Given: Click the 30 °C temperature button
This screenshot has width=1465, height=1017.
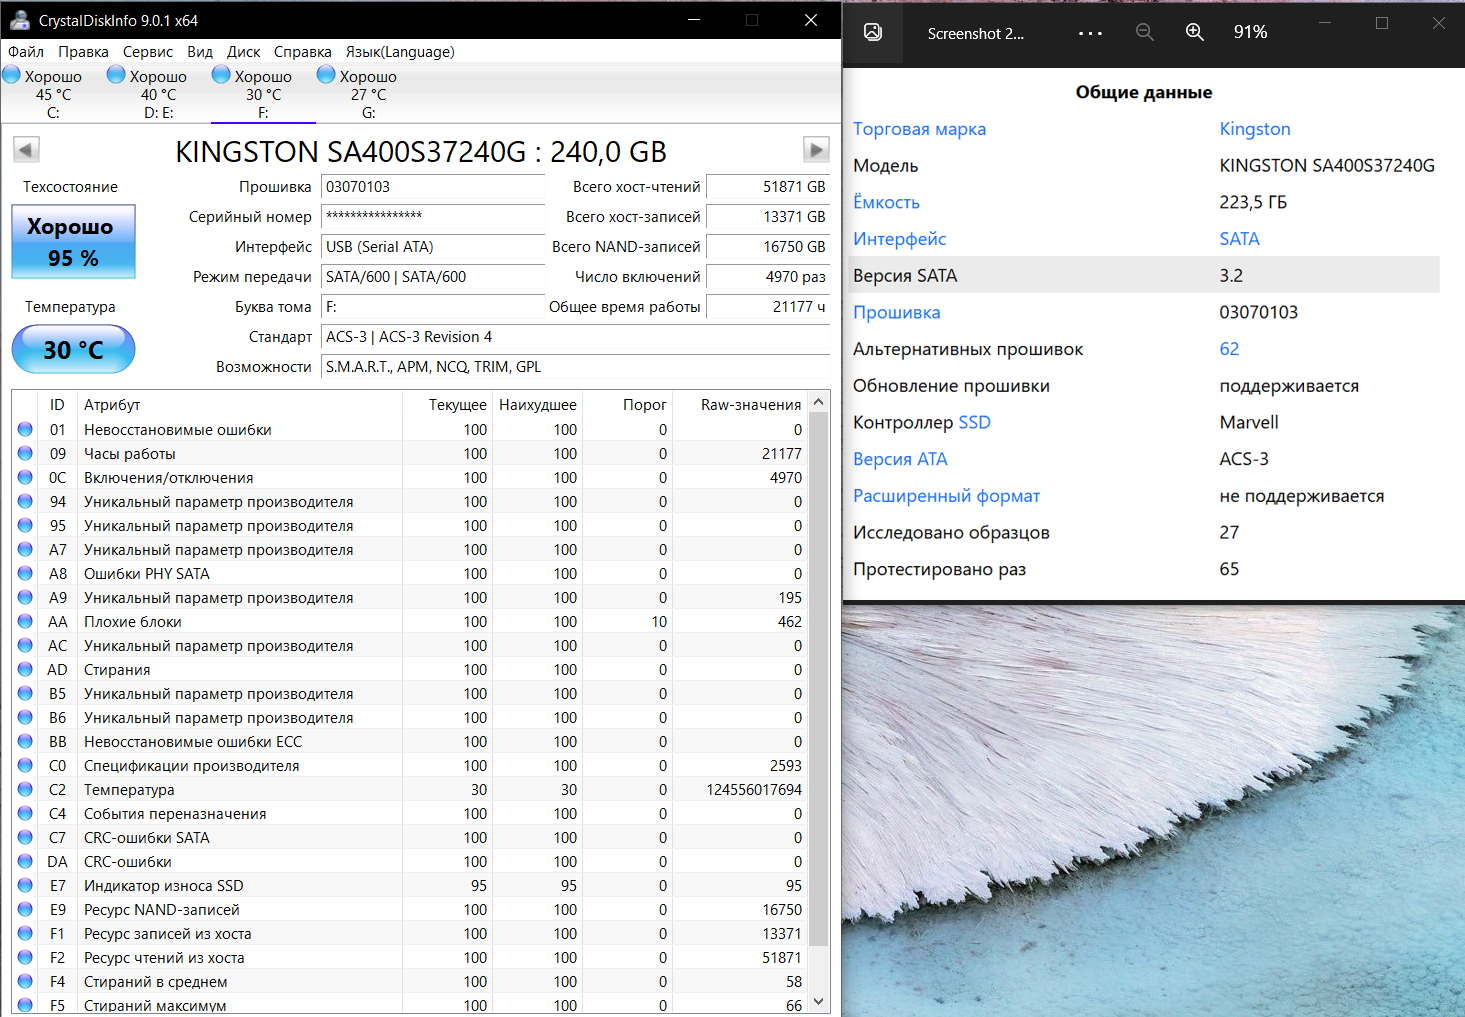Looking at the screenshot, I should [x=73, y=350].
